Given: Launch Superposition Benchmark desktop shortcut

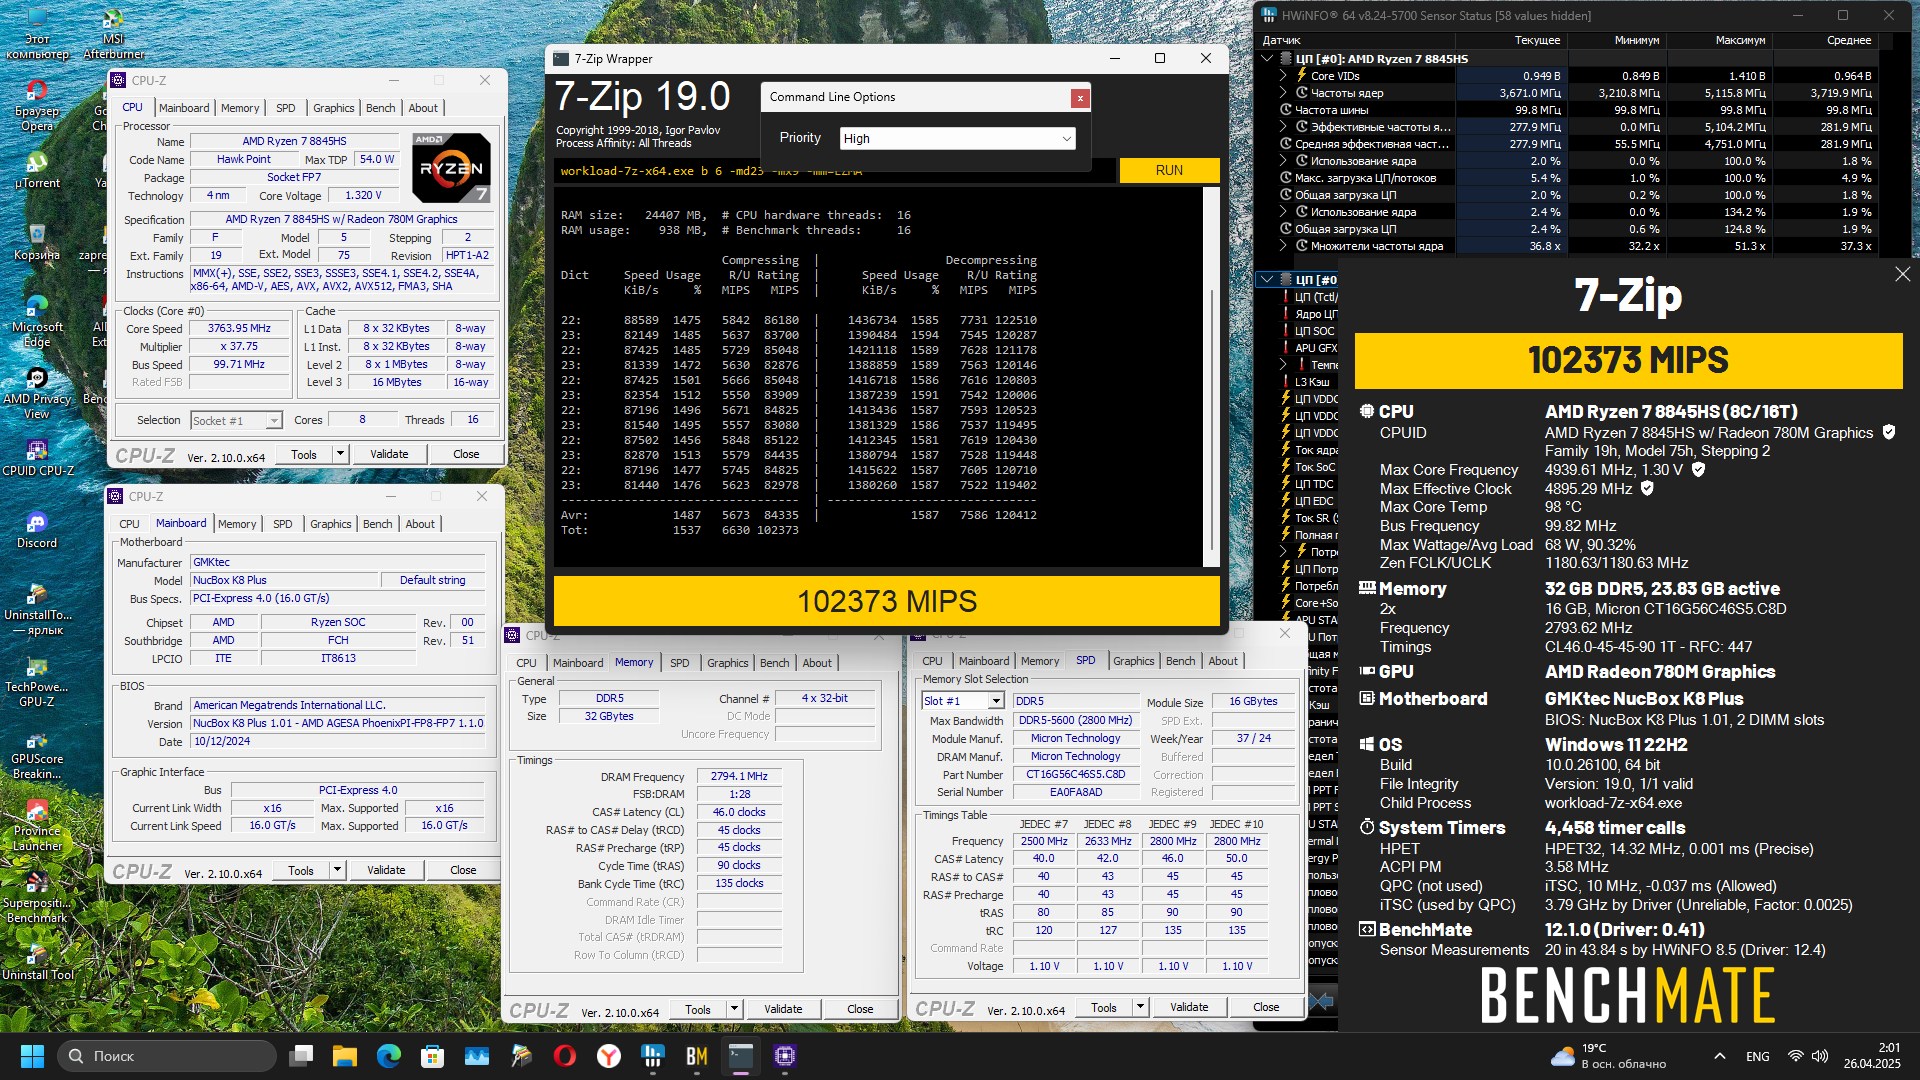Looking at the screenshot, I should tap(37, 896).
